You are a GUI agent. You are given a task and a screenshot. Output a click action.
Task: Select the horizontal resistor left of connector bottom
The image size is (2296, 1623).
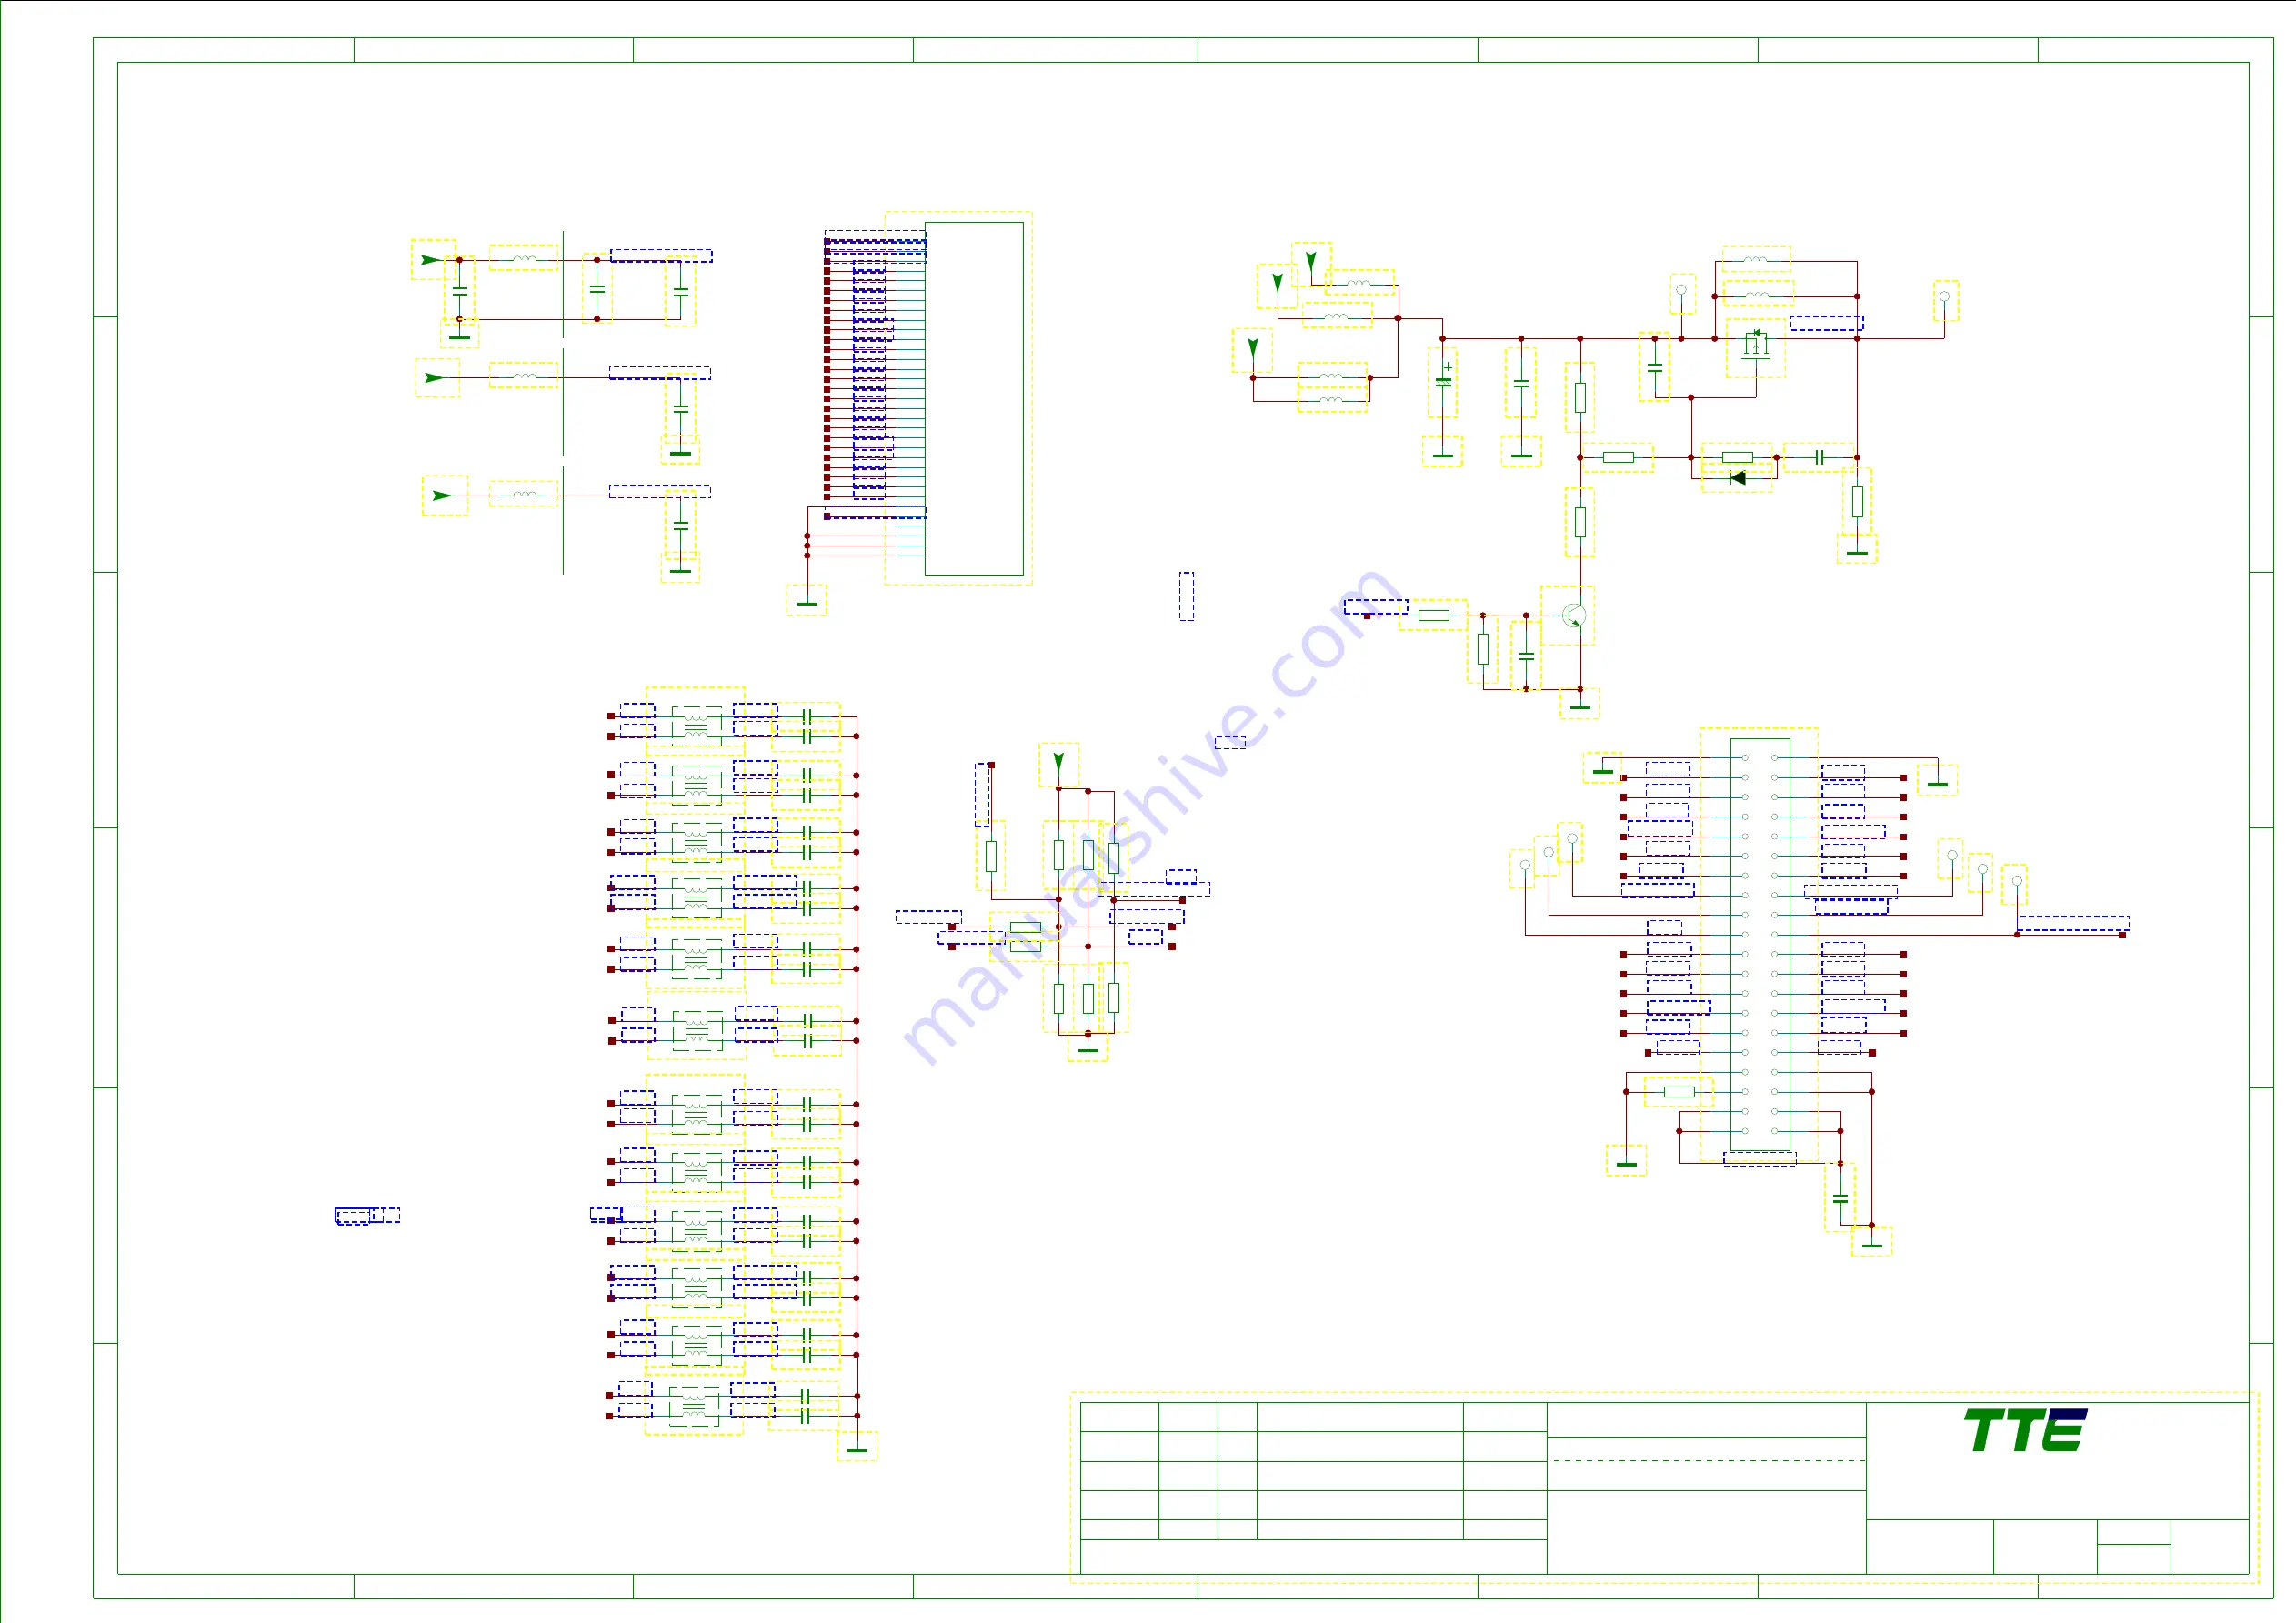1679,1091
